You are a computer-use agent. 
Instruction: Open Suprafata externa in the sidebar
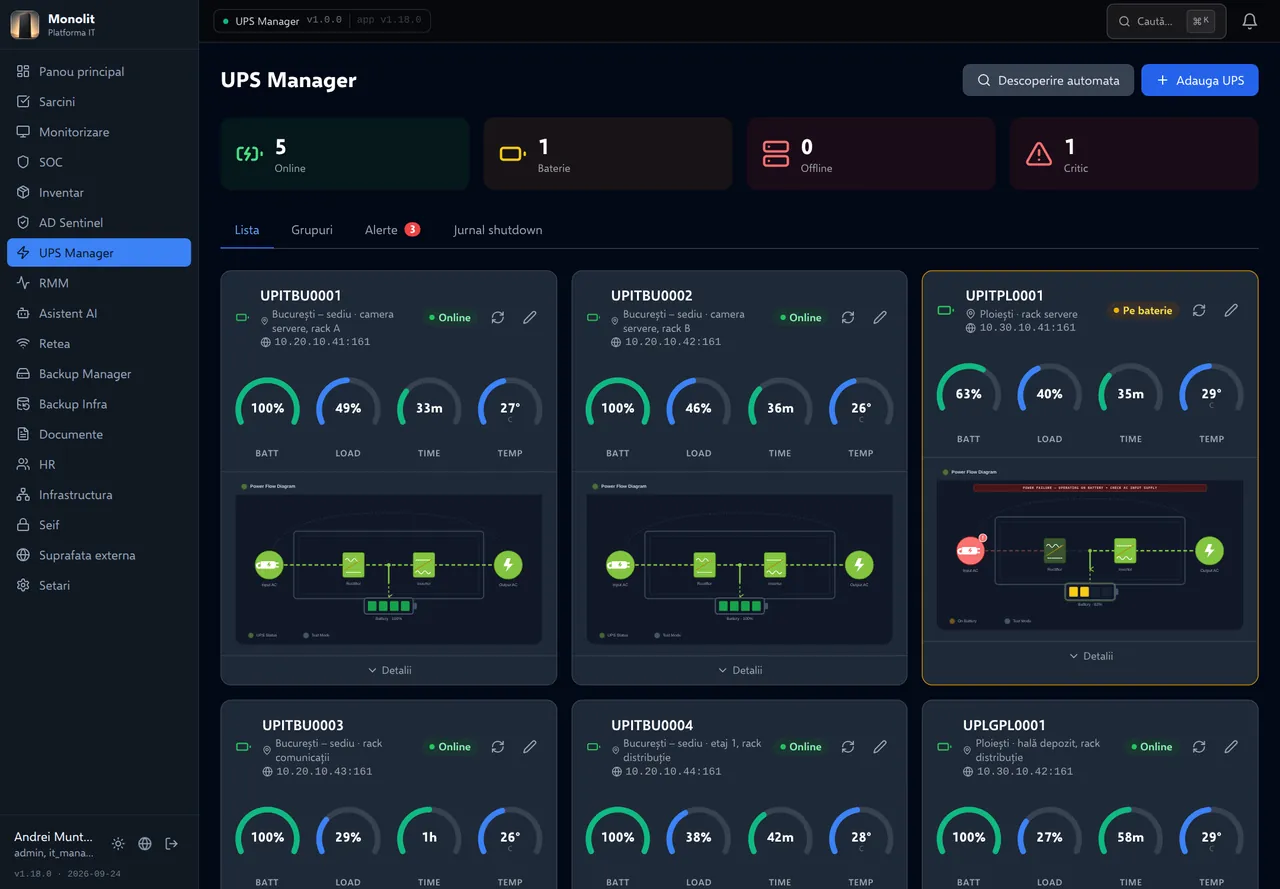coord(99,555)
